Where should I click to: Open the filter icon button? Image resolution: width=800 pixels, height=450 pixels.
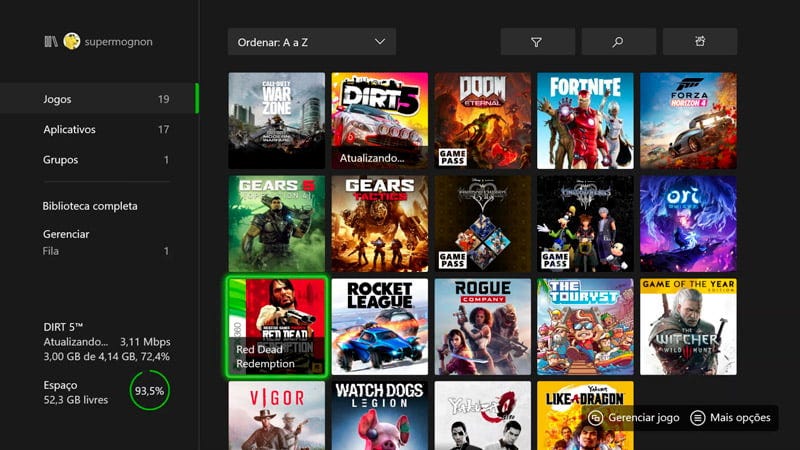tap(537, 42)
